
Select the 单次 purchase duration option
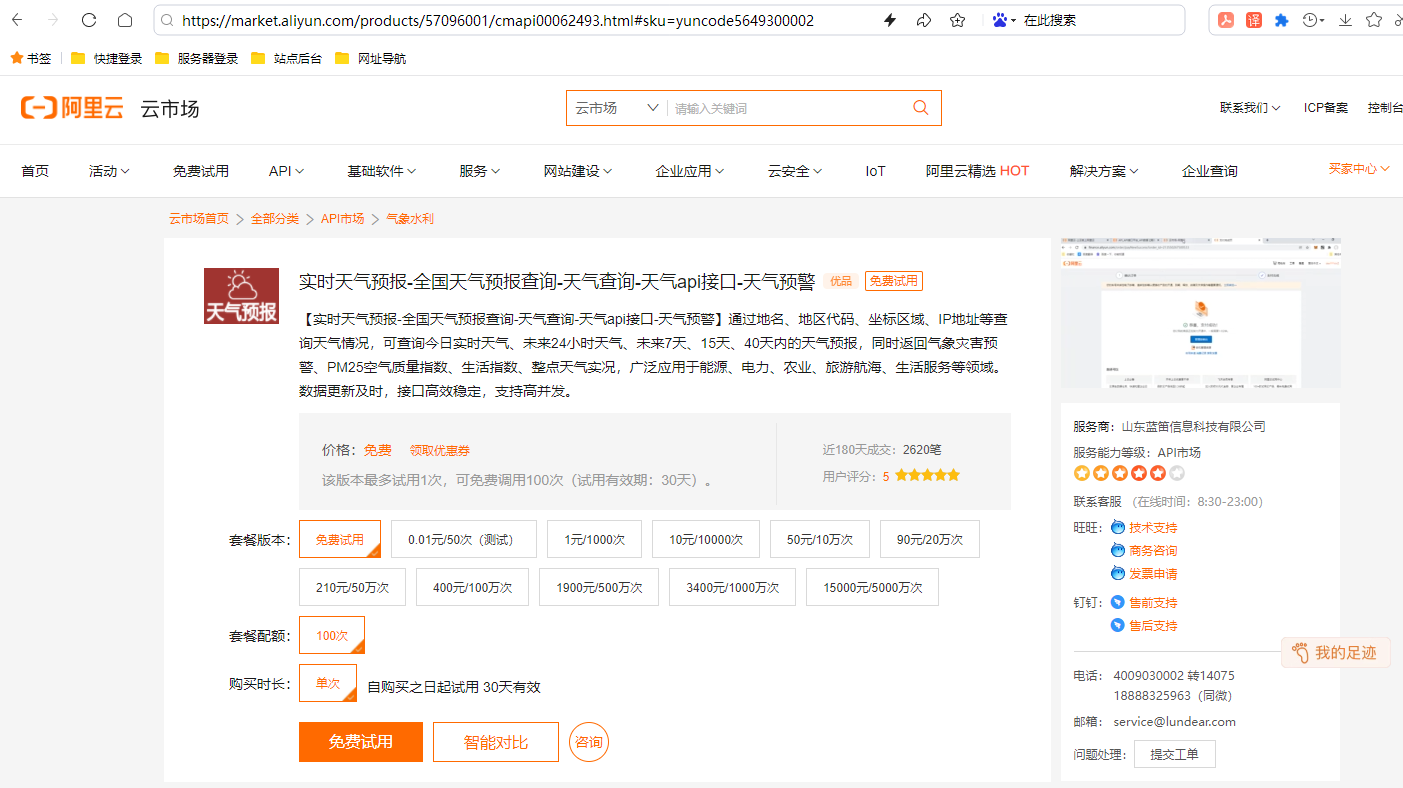pyautogui.click(x=328, y=683)
